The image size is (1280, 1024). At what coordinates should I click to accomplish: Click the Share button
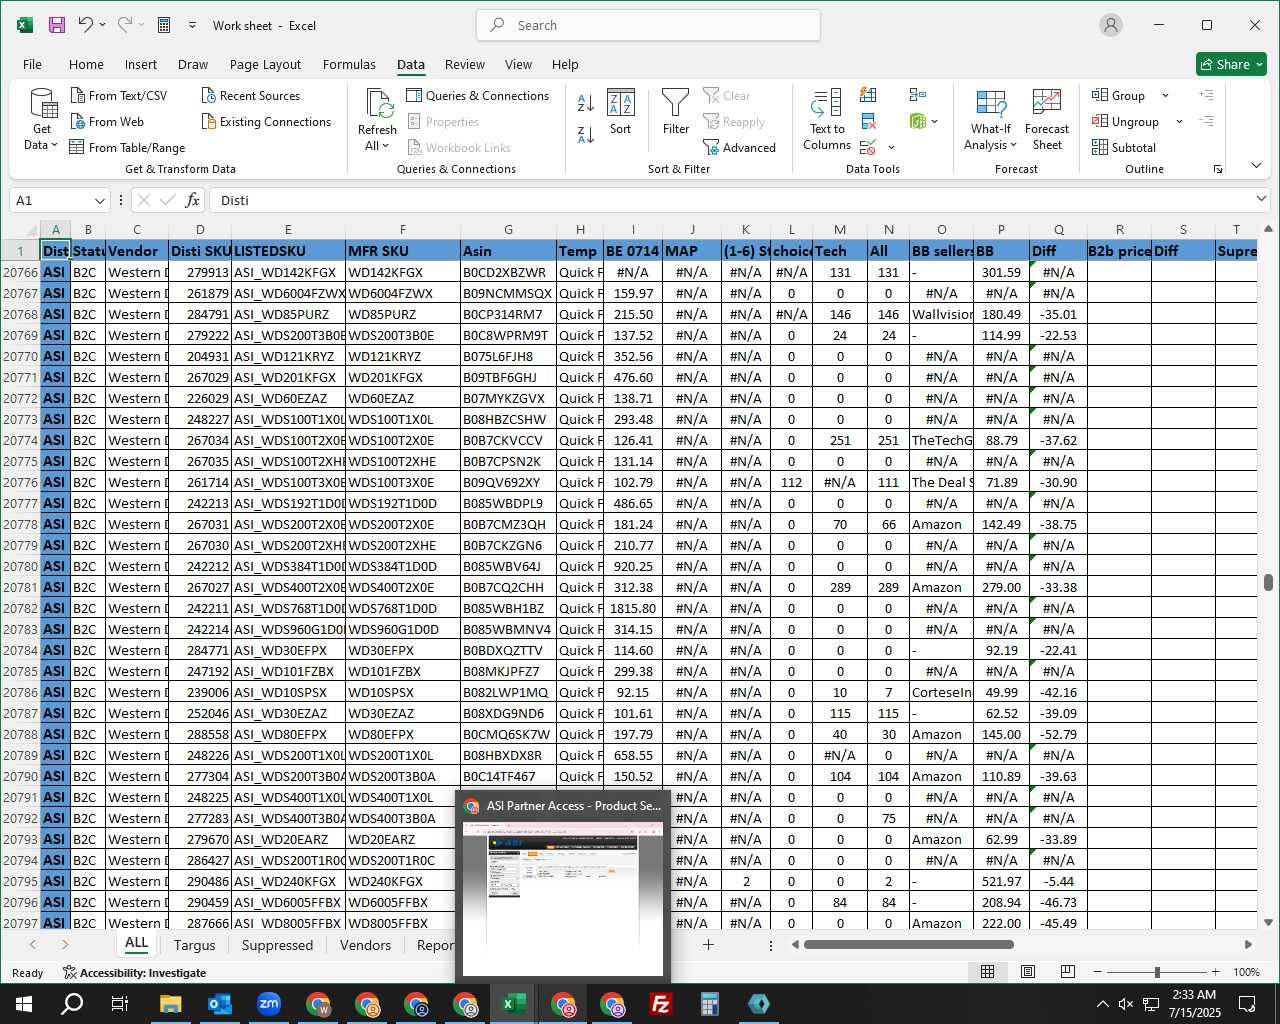click(x=1231, y=64)
